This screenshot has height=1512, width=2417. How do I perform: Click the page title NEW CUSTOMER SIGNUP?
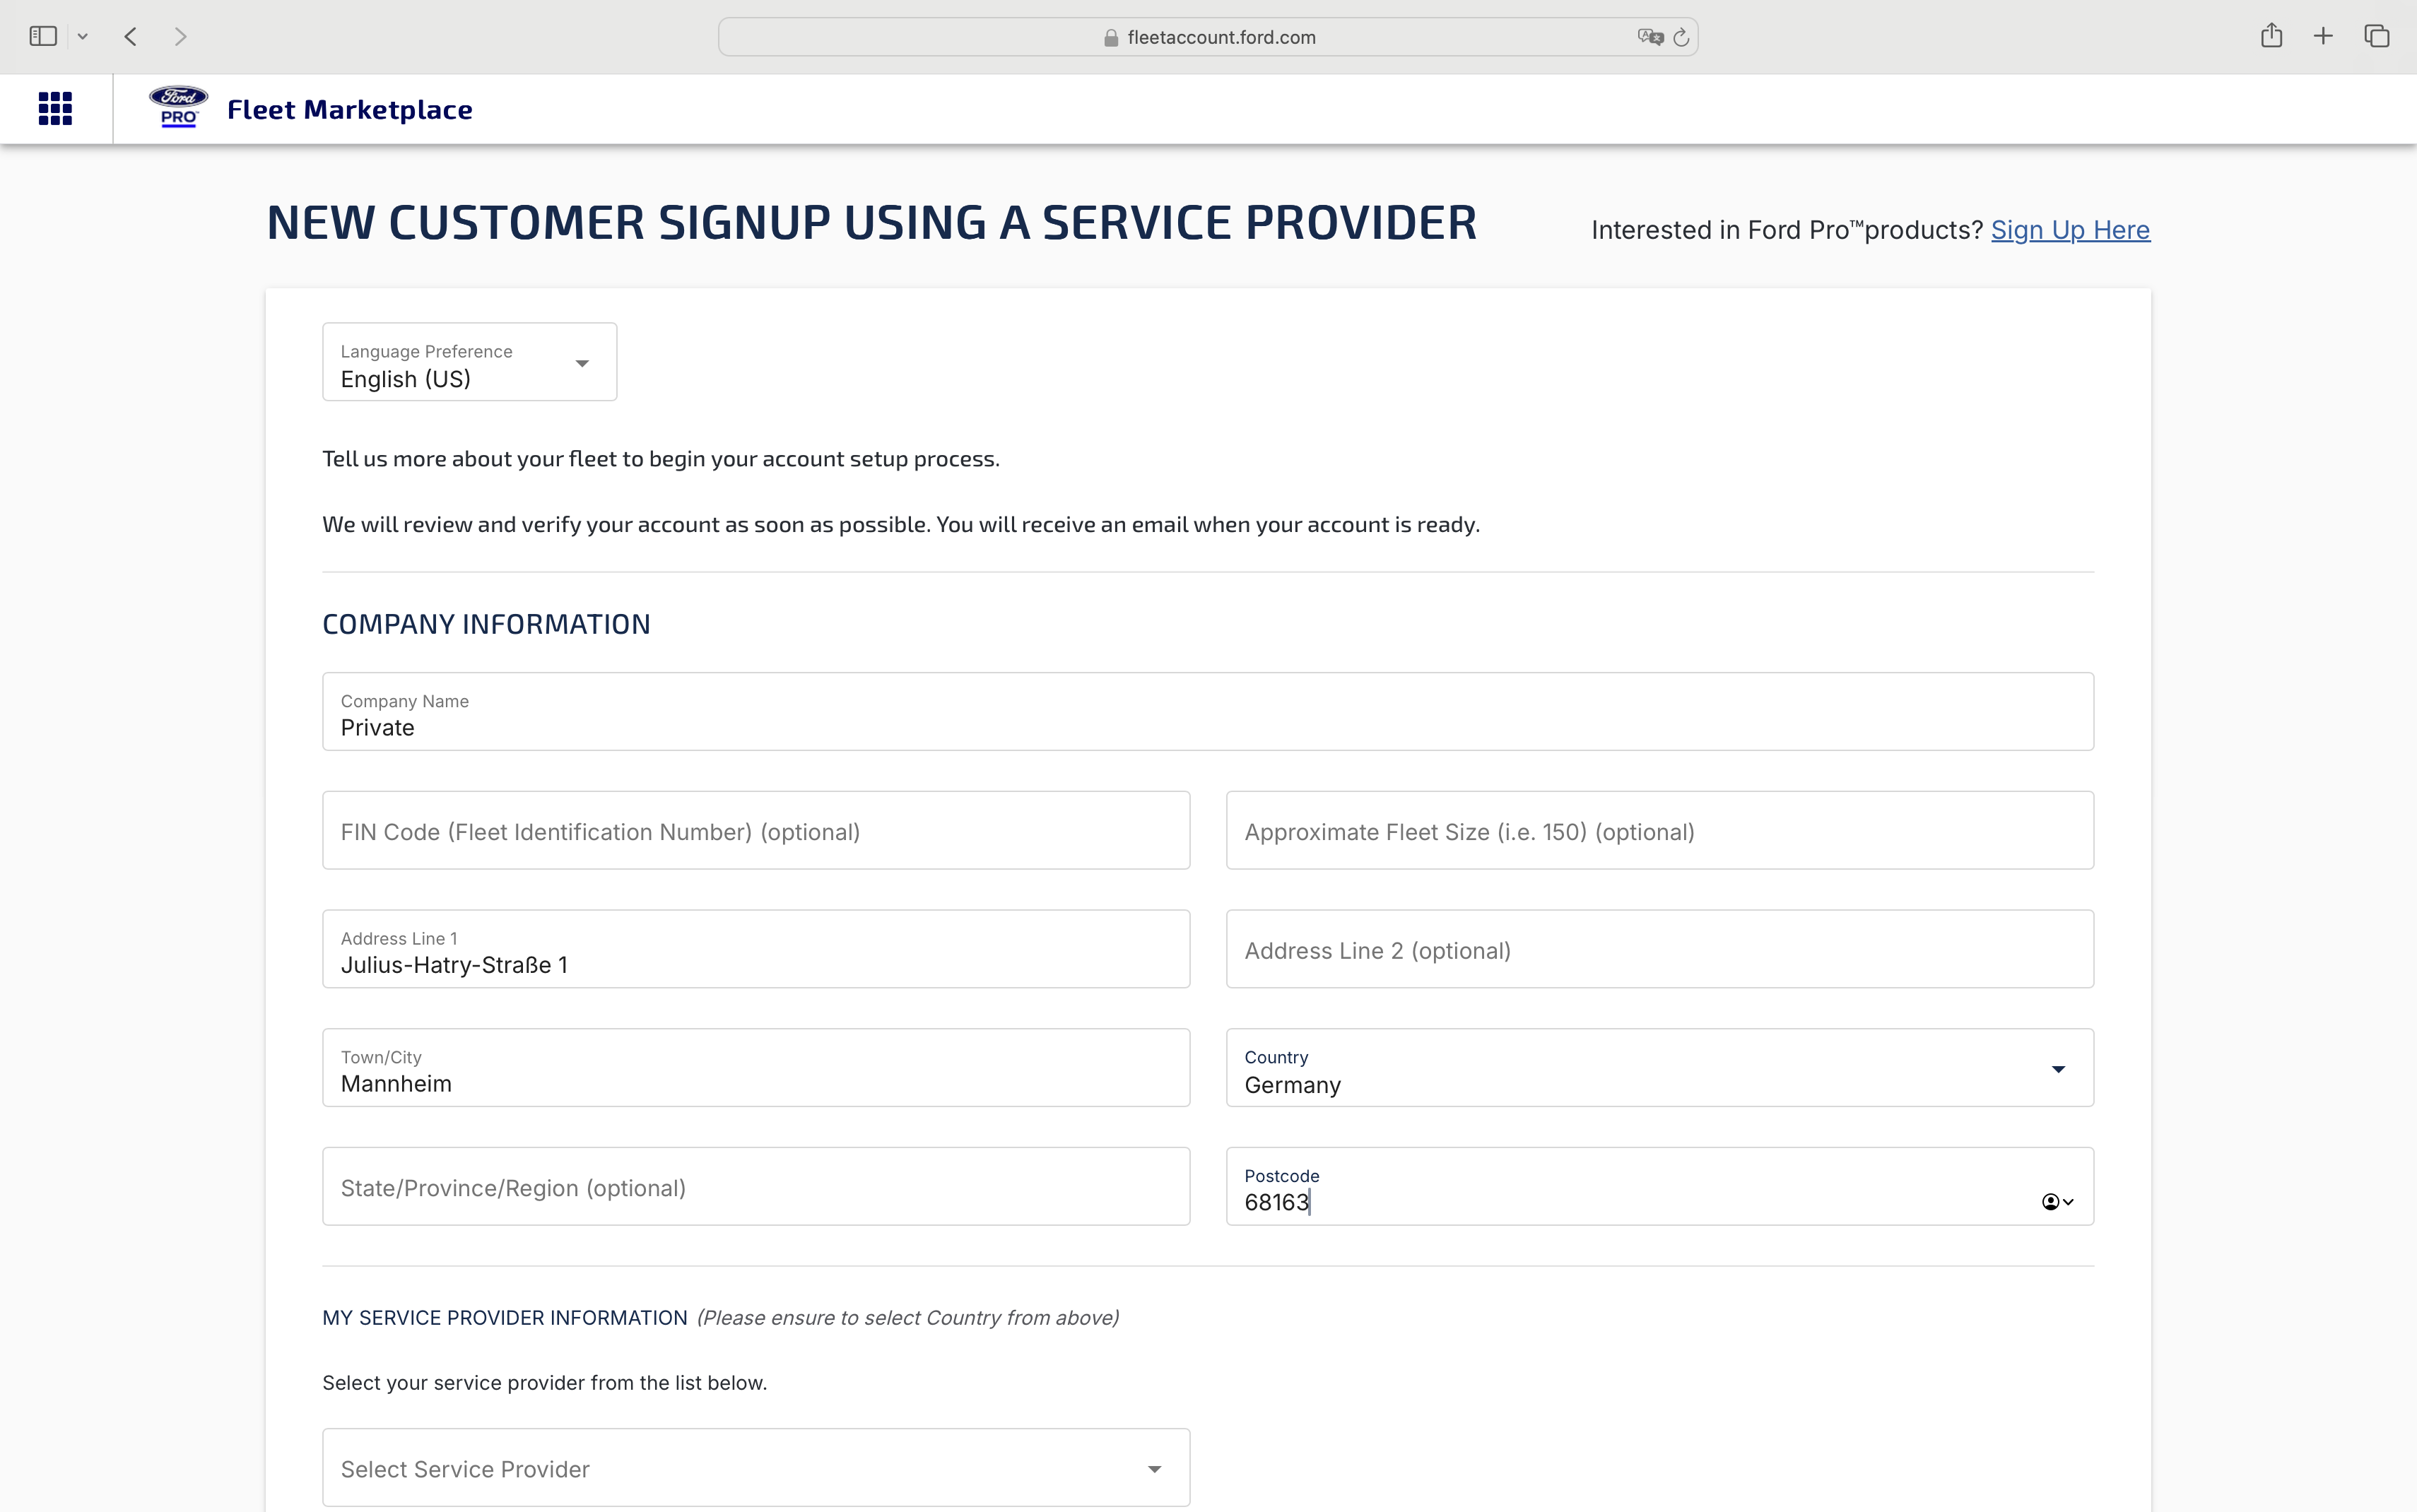[x=871, y=222]
